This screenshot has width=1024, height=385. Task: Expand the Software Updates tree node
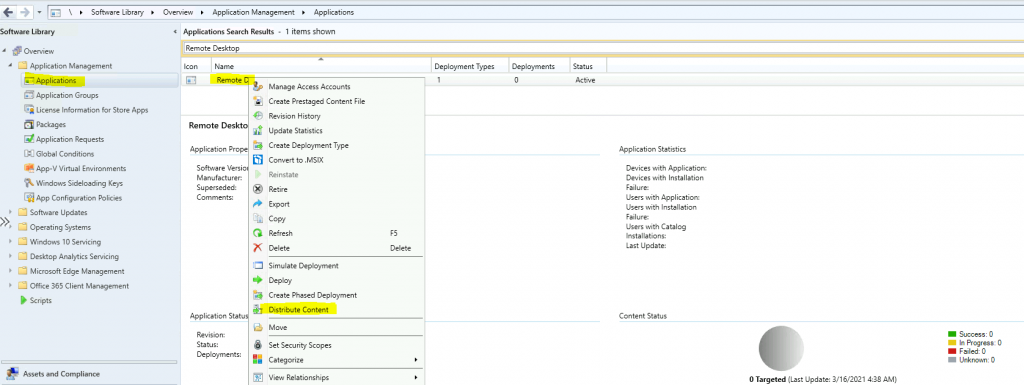[x=10, y=213]
